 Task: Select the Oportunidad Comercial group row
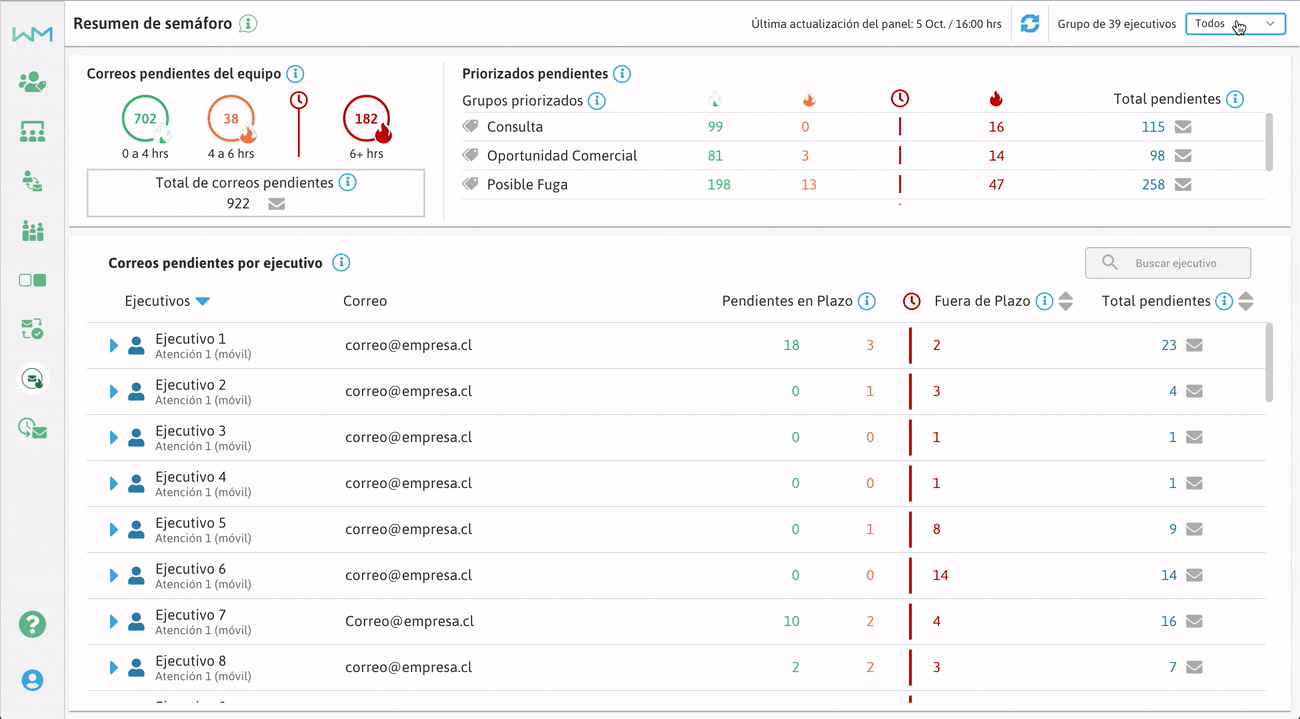pos(561,156)
